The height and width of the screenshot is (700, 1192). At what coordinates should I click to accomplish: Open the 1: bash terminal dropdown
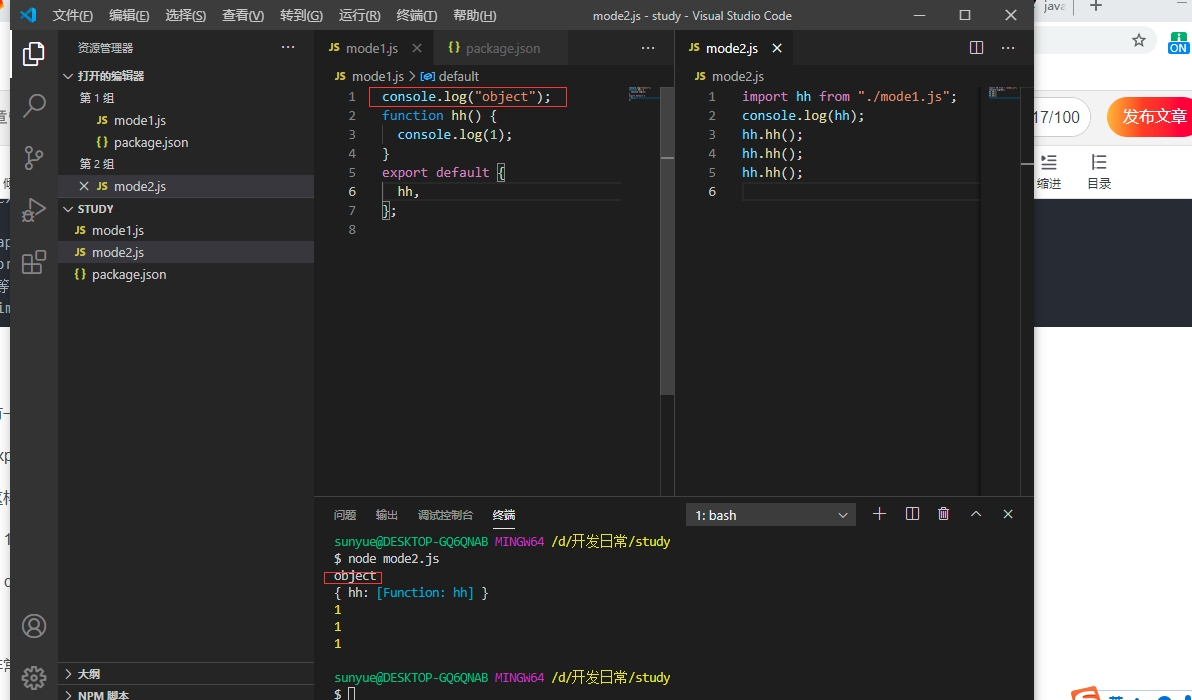point(771,515)
